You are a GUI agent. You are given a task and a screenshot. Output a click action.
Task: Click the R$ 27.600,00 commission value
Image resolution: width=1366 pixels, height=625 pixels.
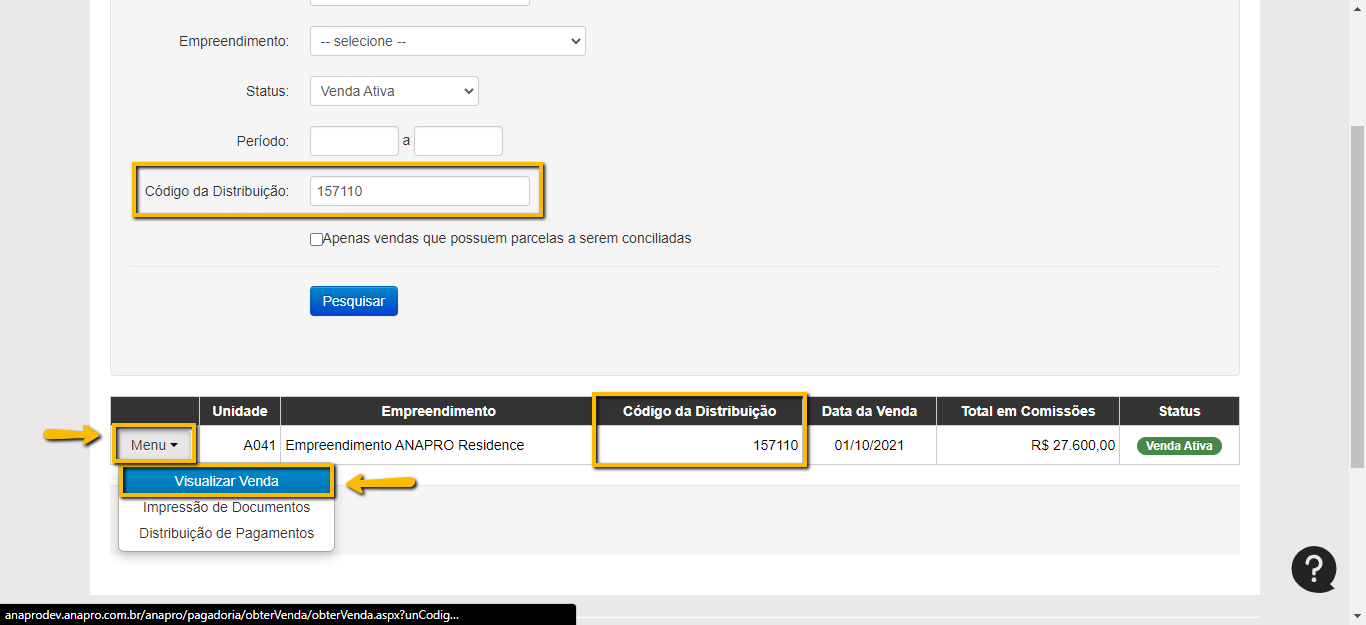pyautogui.click(x=1072, y=445)
